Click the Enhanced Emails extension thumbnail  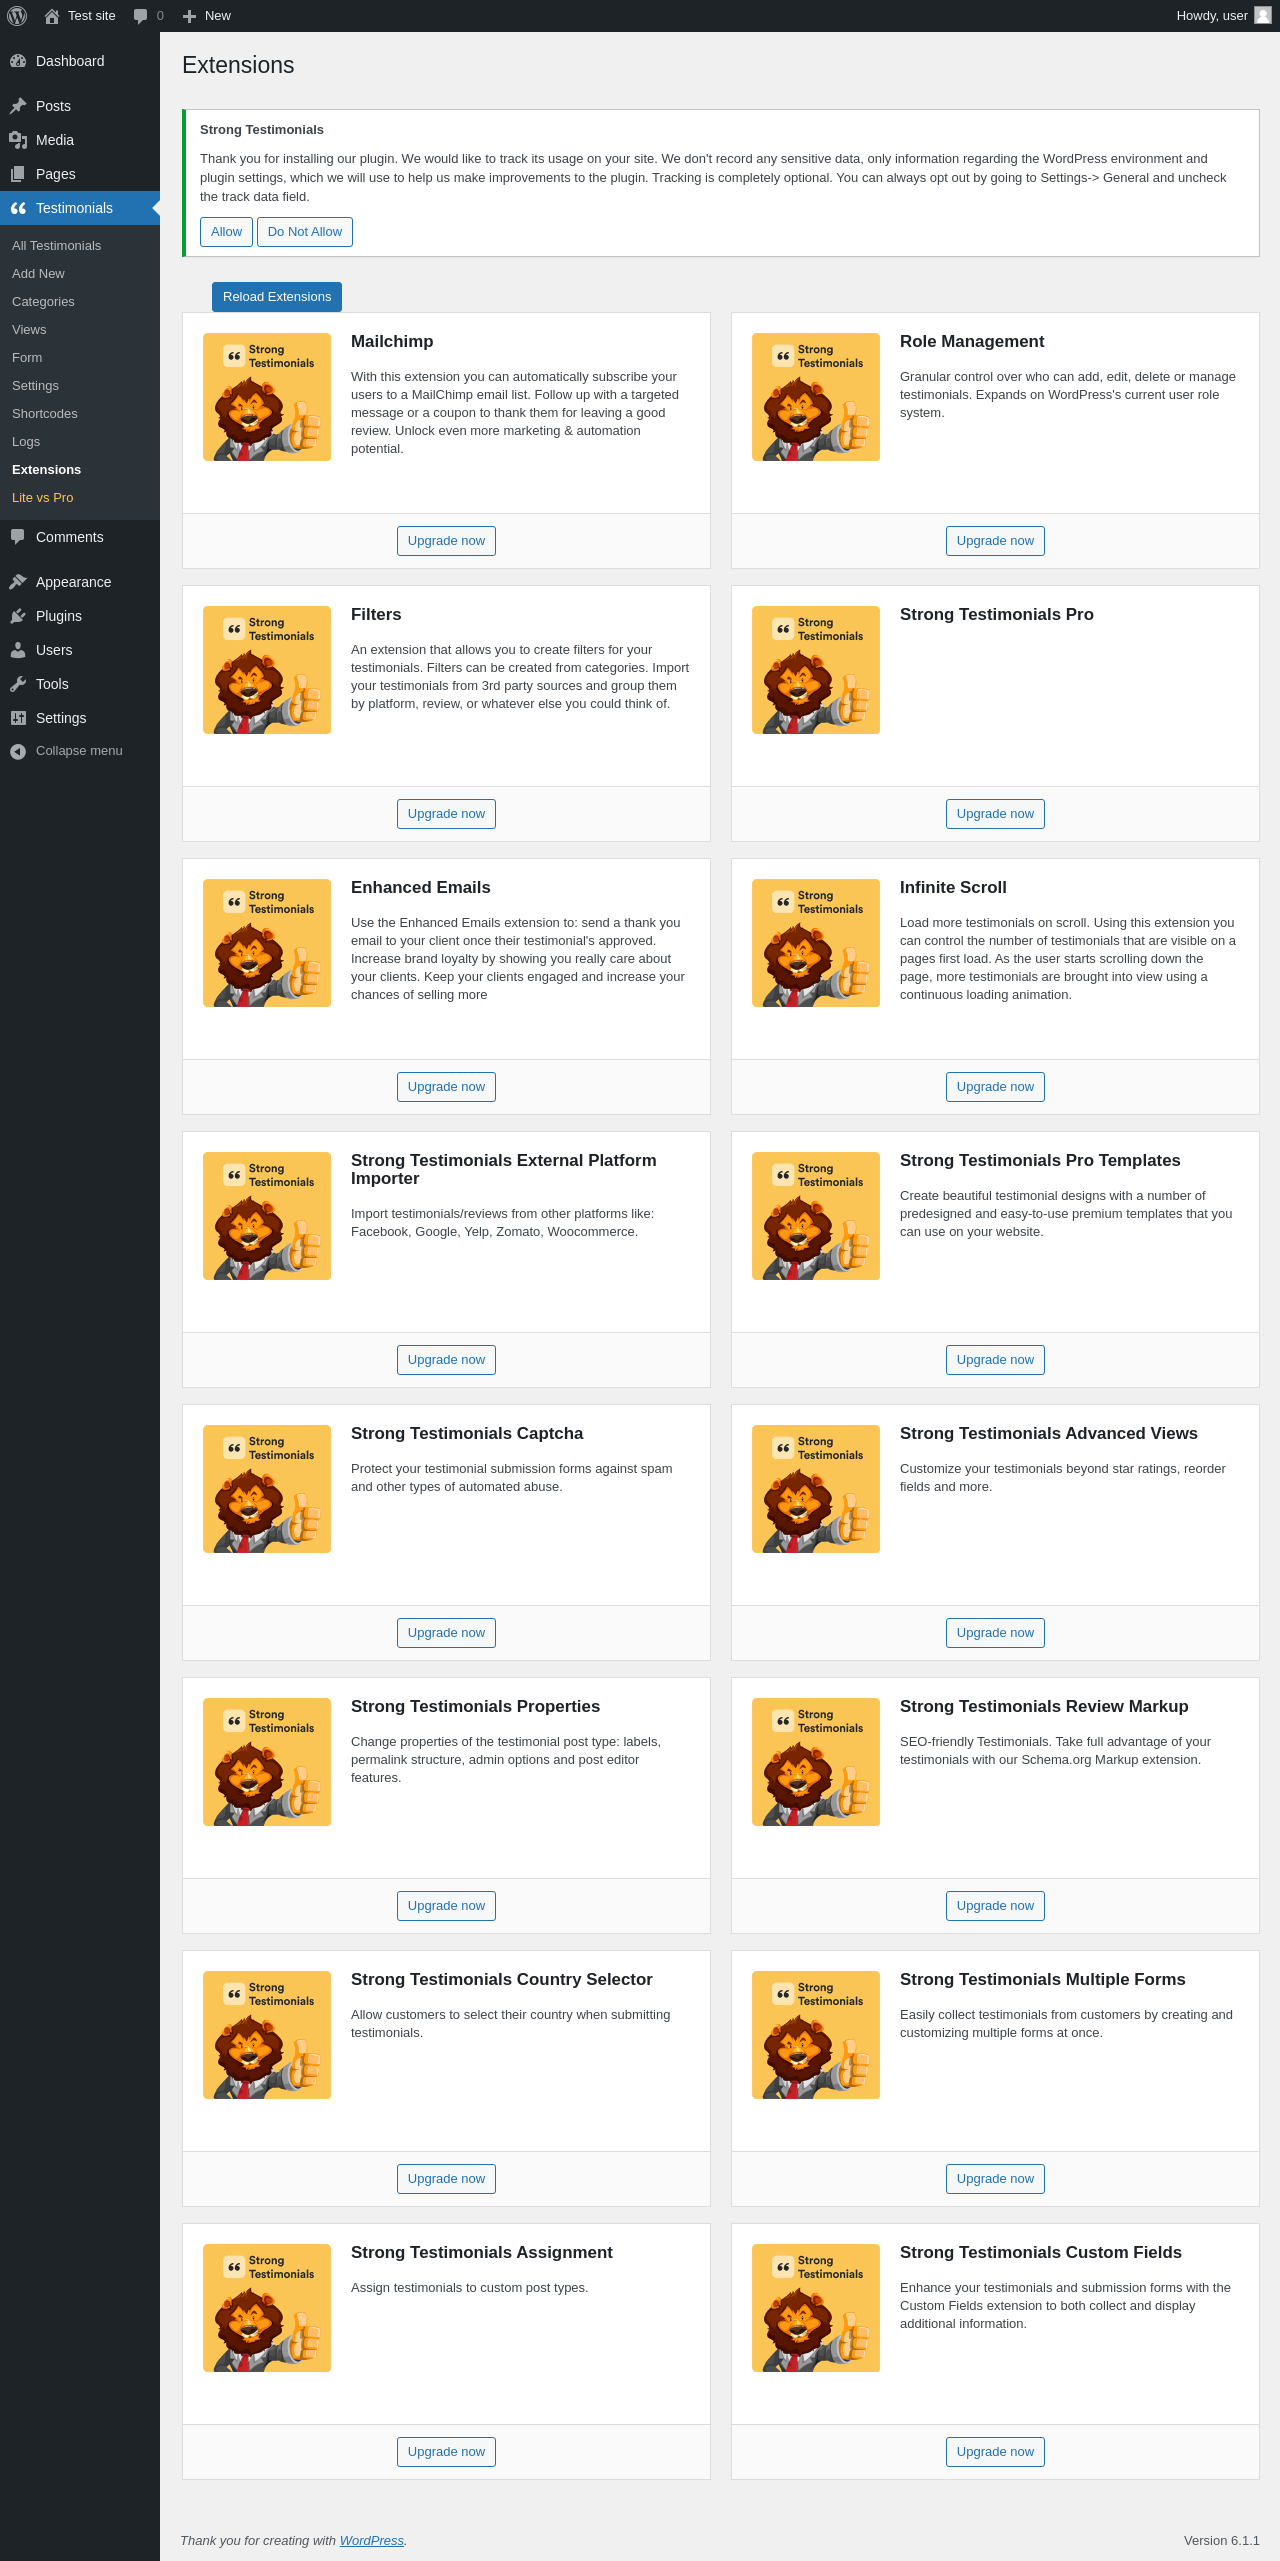click(x=267, y=943)
